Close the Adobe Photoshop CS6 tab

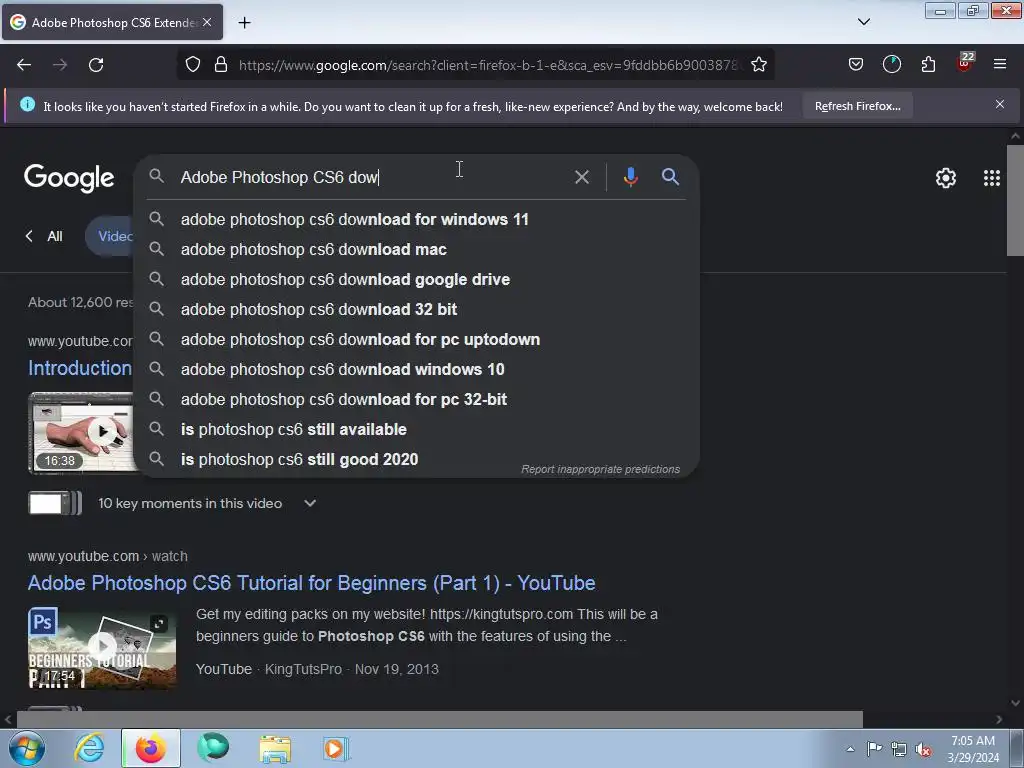coord(207,22)
